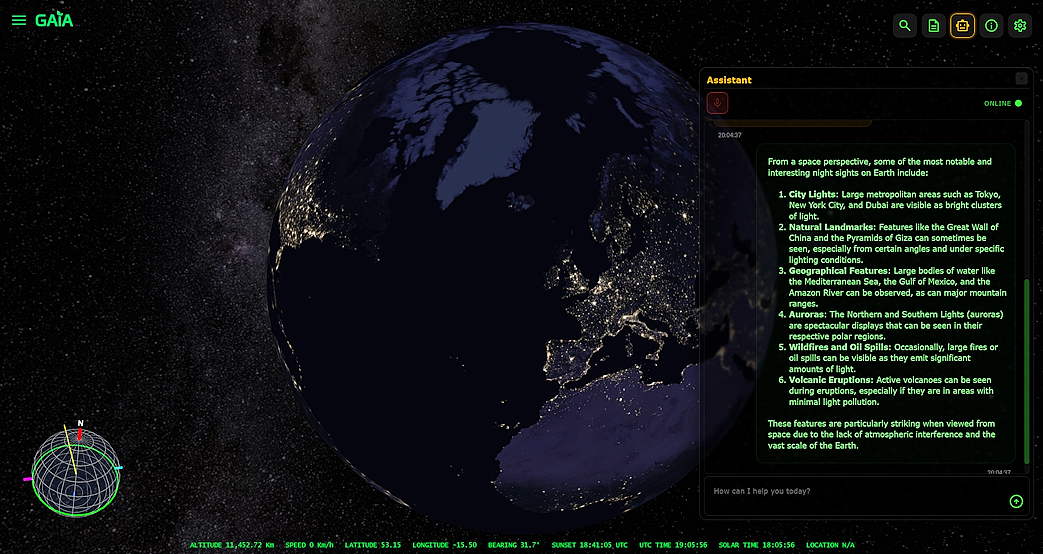Click the compass globe's N marker
Screen dimensions: 1043x554
pyautogui.click(x=80, y=423)
